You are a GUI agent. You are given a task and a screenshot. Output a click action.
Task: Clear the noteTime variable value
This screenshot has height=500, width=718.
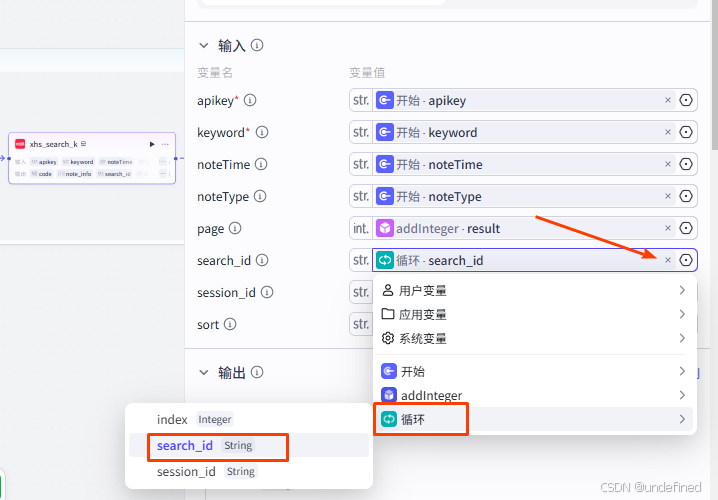(668, 164)
